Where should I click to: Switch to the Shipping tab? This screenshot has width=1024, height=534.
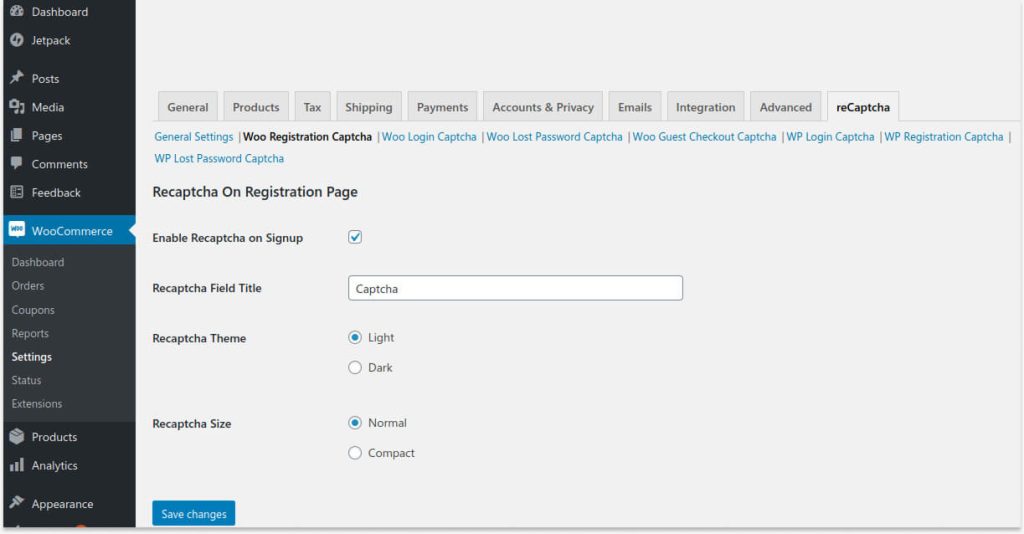point(369,107)
